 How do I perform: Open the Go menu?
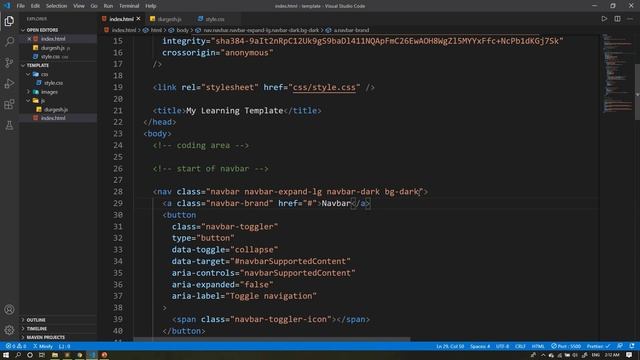click(x=94, y=6)
